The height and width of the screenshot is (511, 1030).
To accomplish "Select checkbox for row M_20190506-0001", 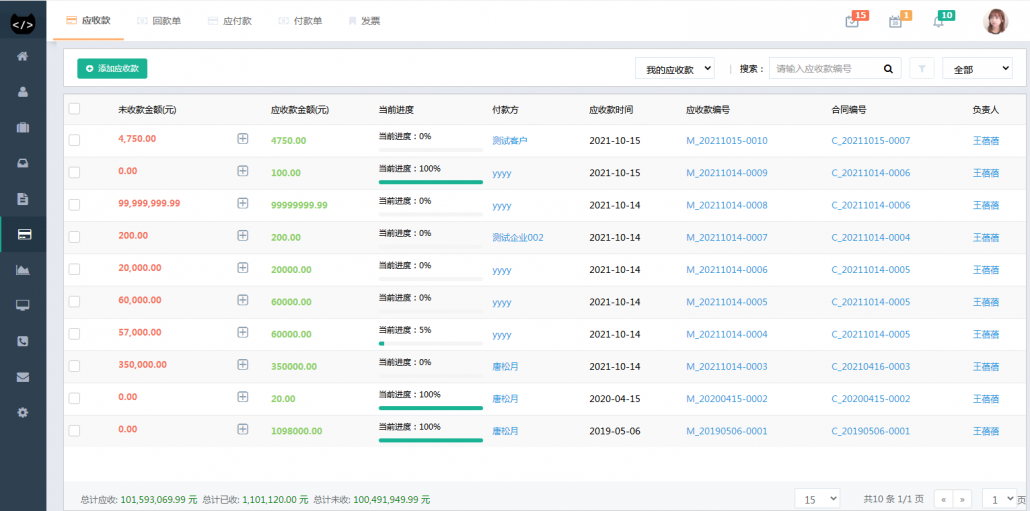I will click(x=74, y=431).
